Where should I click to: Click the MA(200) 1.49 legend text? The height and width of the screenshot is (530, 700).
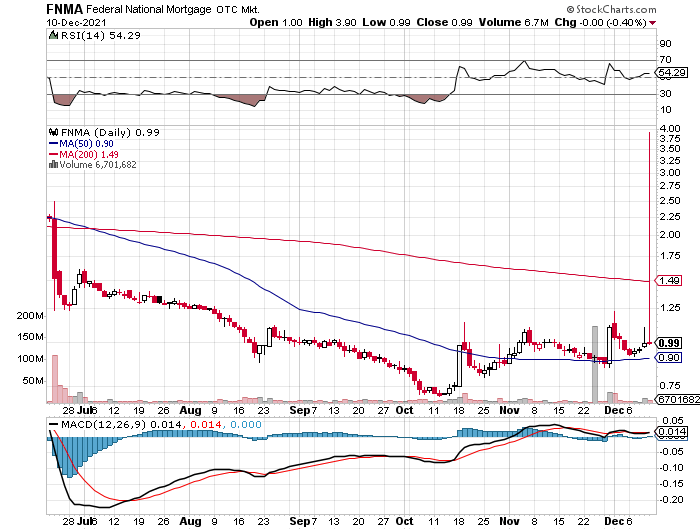(89, 154)
